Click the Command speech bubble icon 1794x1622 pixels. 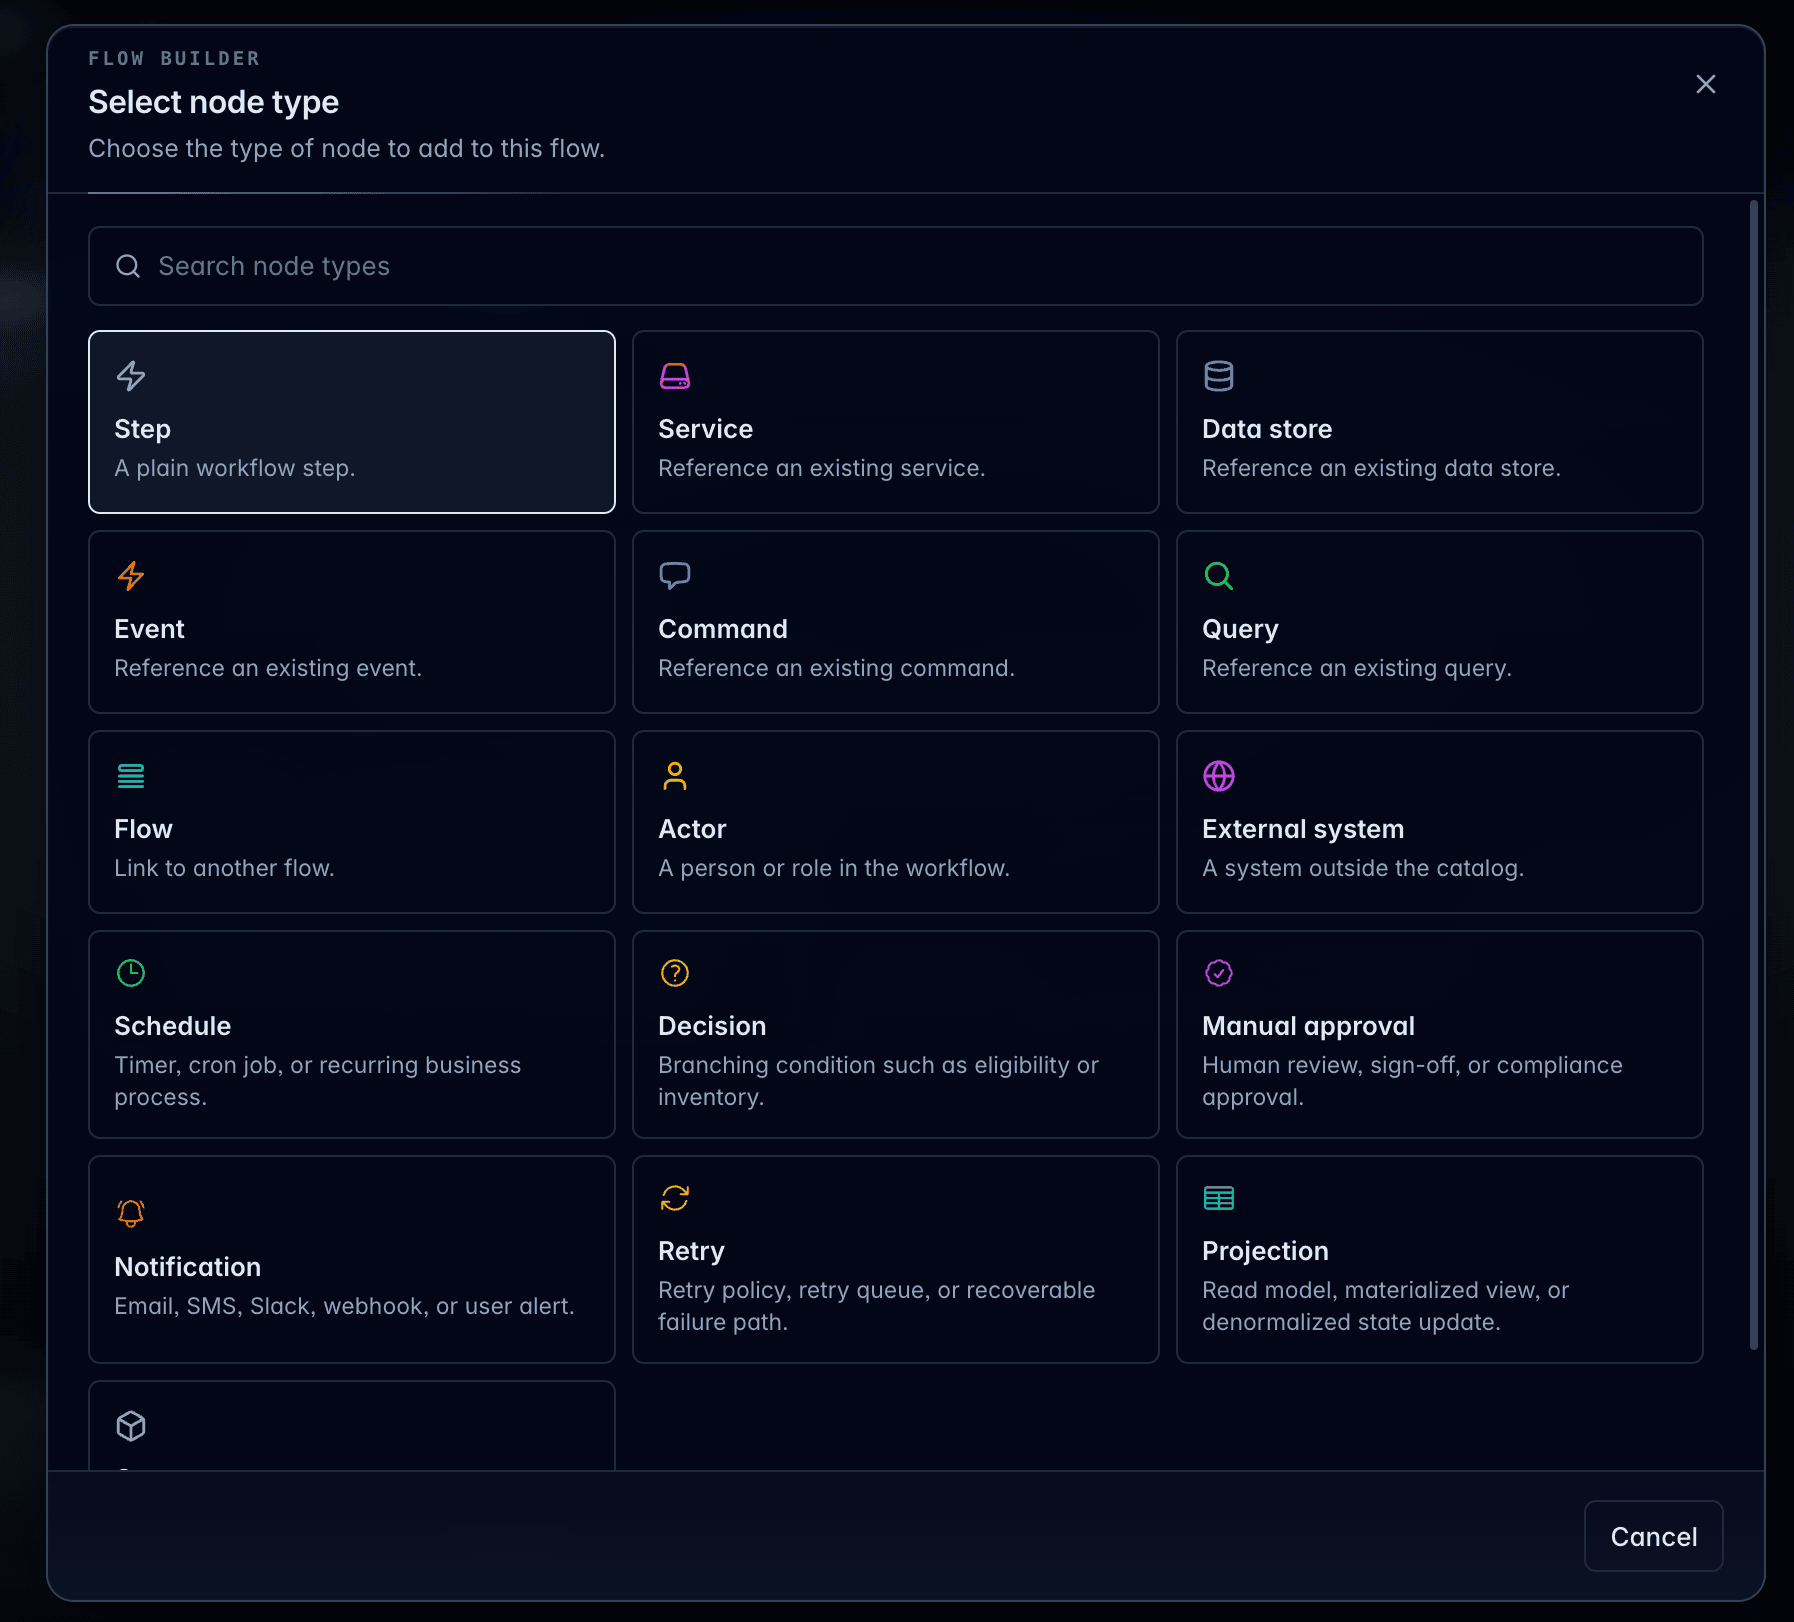coord(675,576)
